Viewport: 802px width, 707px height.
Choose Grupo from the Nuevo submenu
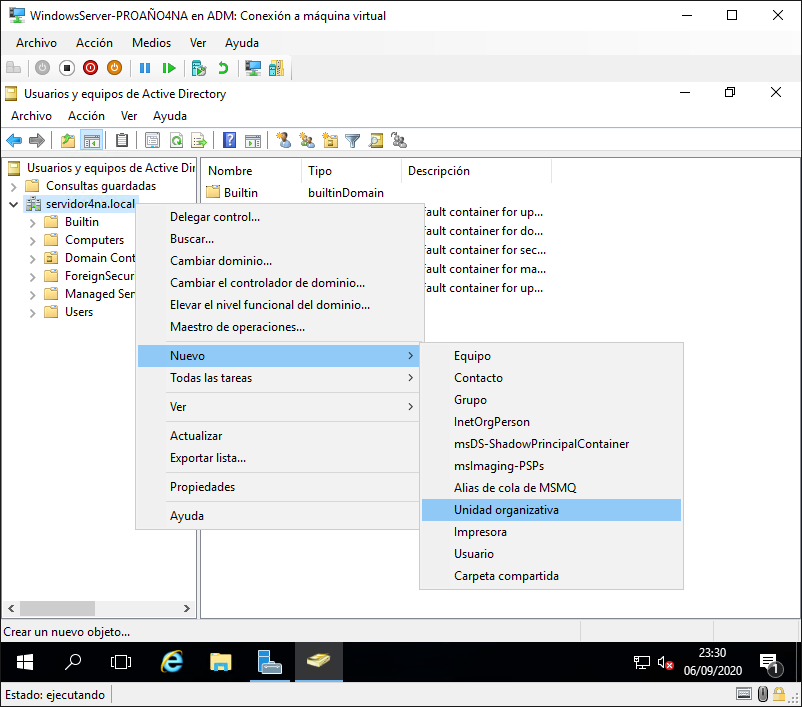click(x=551, y=400)
